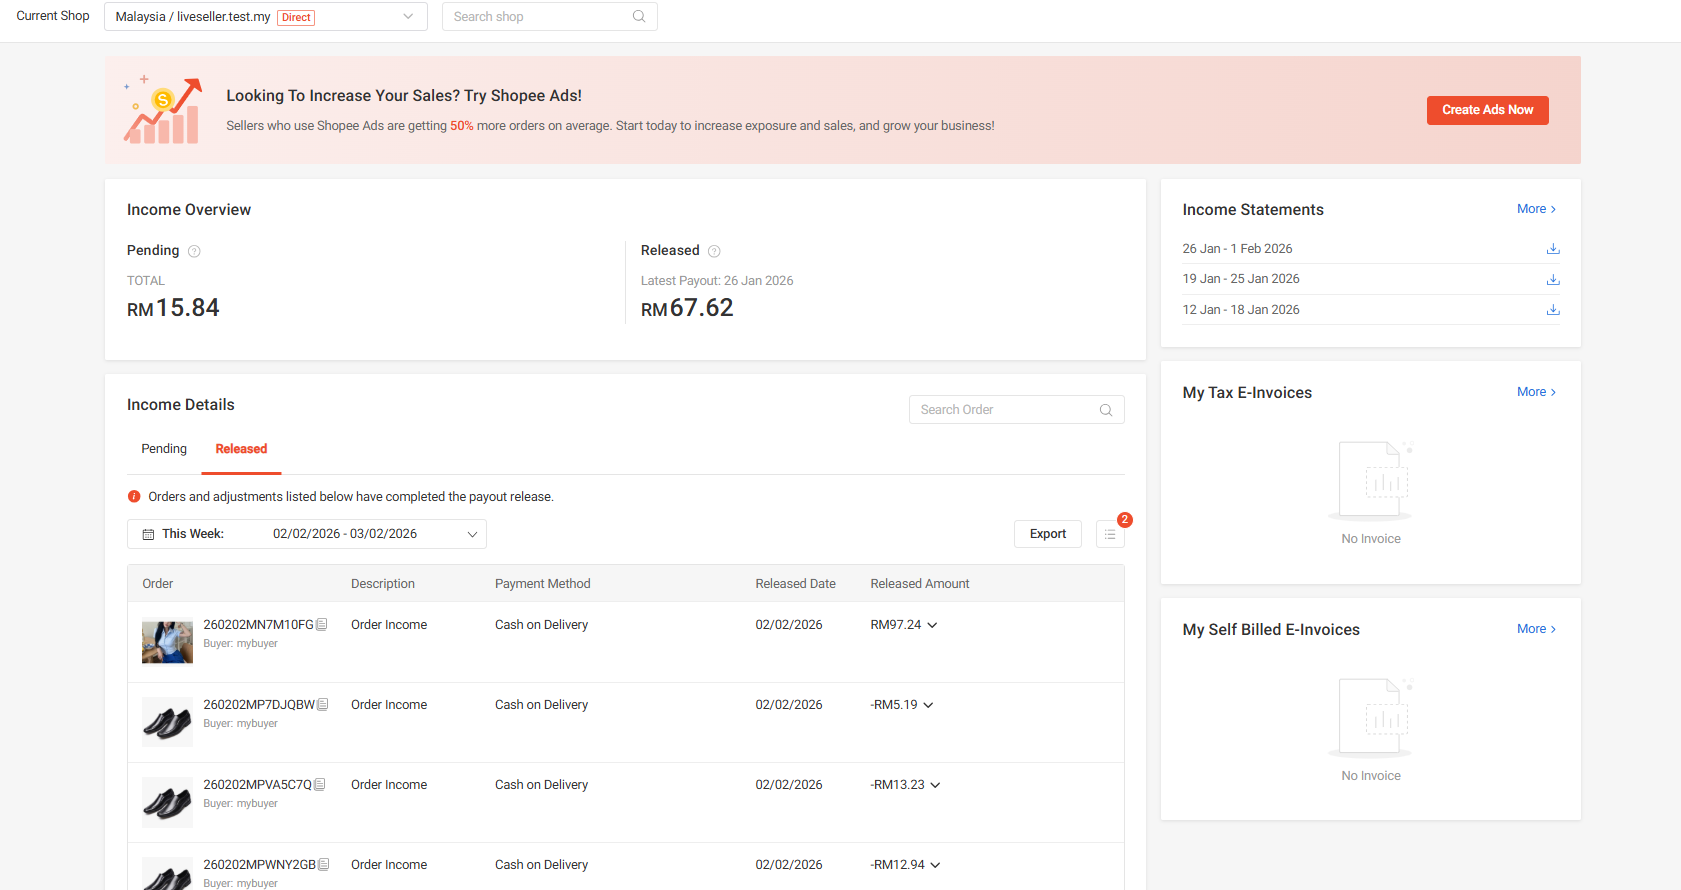Open order details icon for 260202MPWNY2GB

(x=324, y=865)
